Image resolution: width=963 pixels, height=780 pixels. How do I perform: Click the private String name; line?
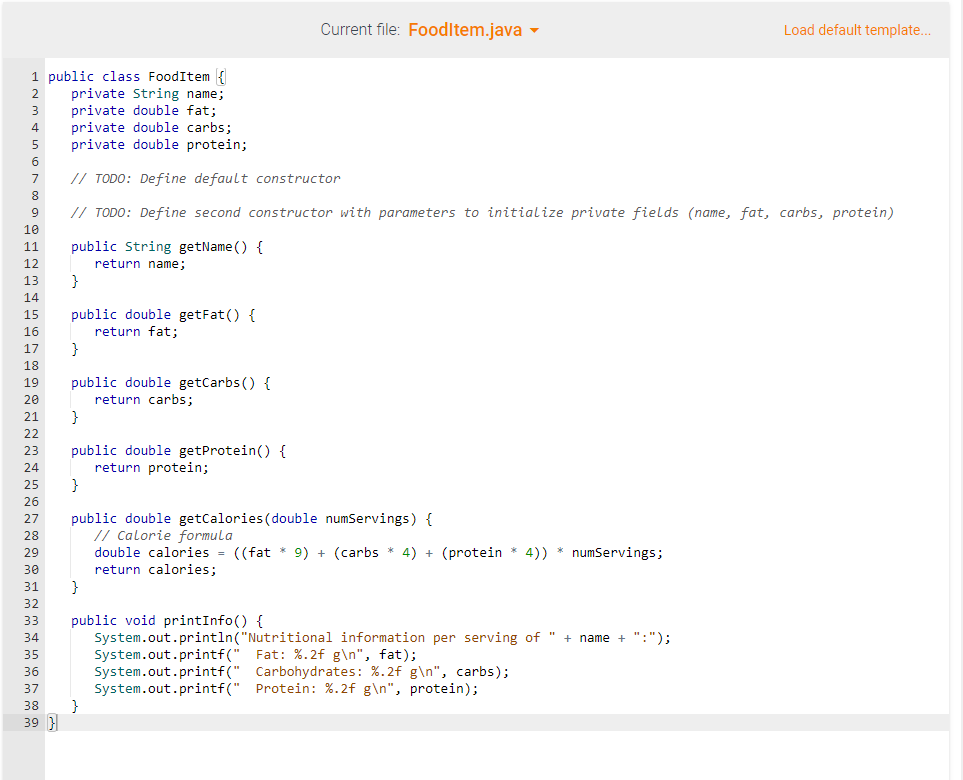click(x=147, y=93)
